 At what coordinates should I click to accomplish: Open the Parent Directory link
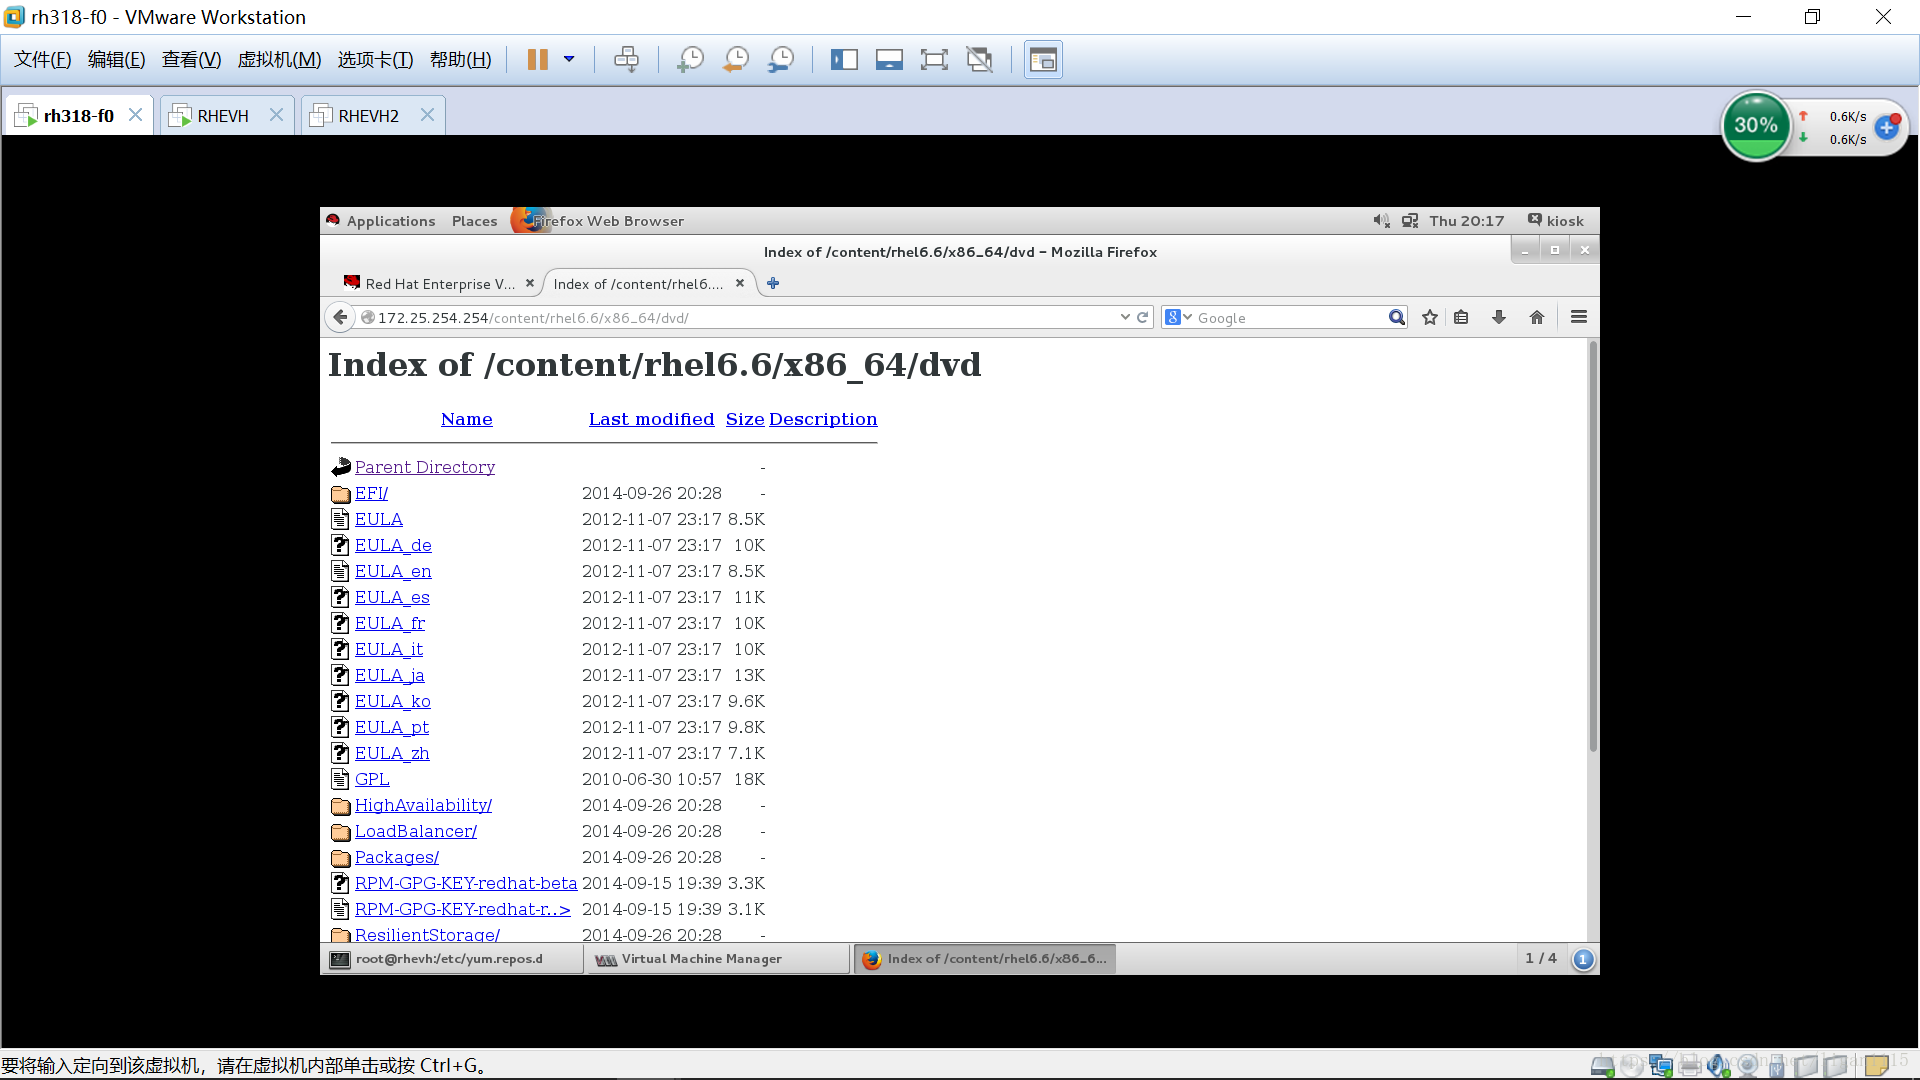point(425,467)
